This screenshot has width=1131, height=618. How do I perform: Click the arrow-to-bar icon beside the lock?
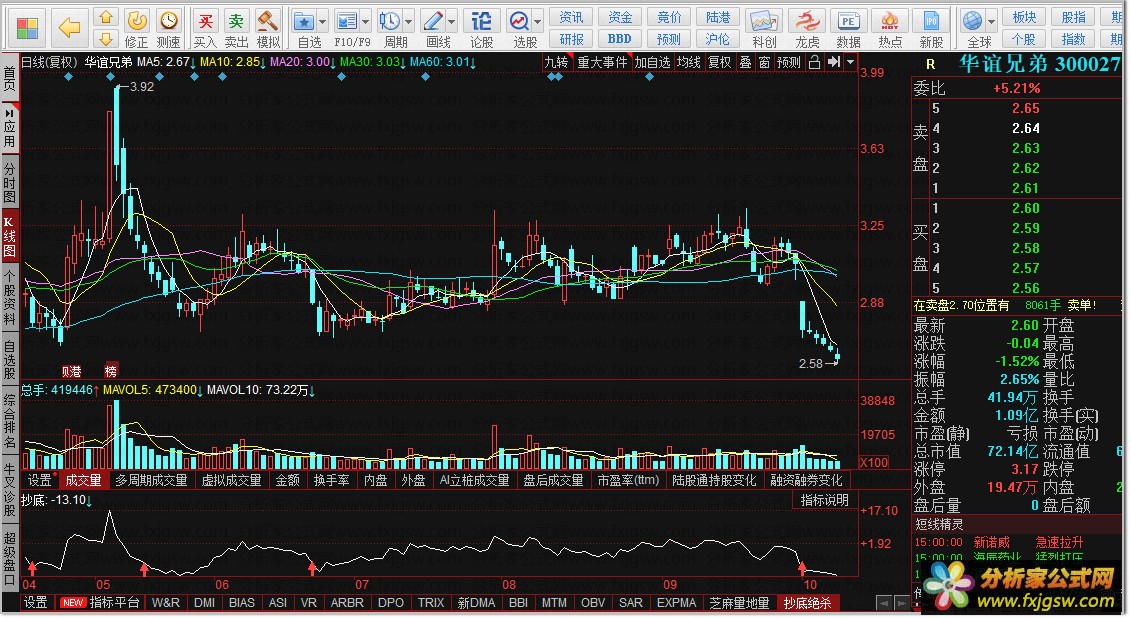coord(834,63)
